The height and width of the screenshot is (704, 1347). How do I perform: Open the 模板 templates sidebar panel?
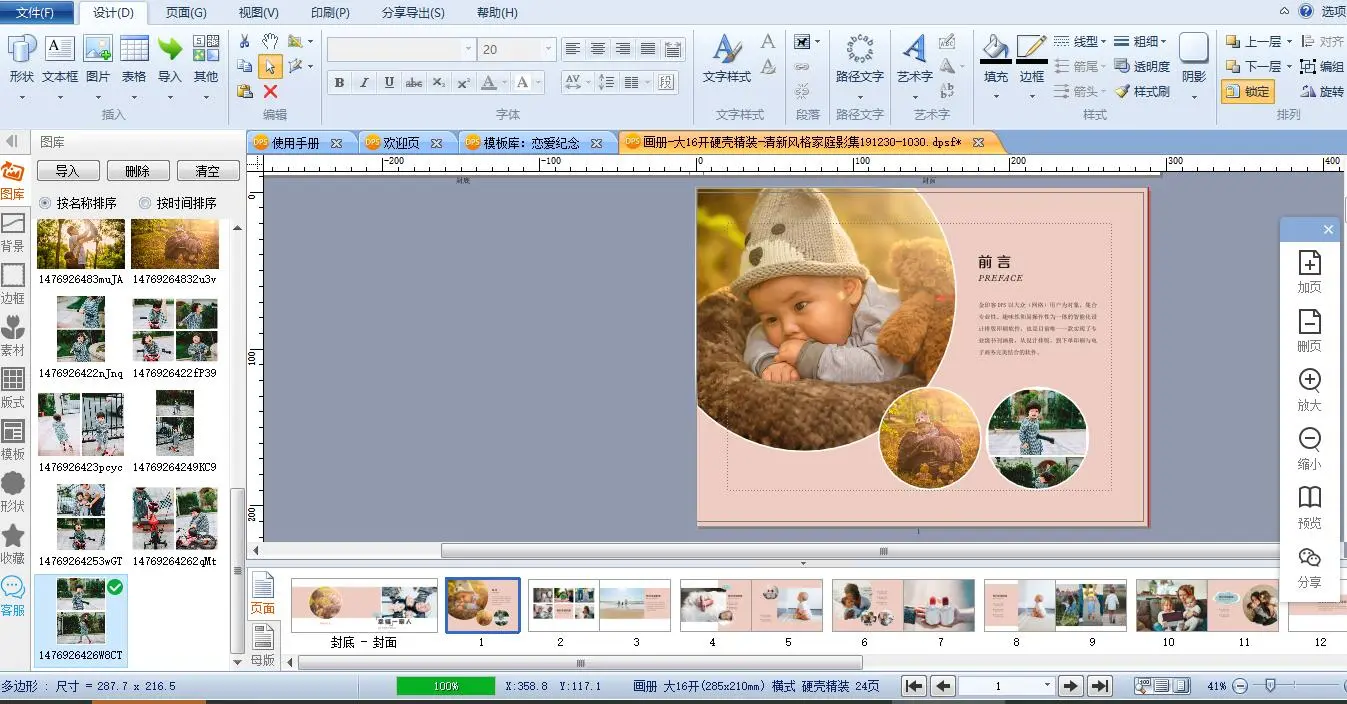(13, 439)
